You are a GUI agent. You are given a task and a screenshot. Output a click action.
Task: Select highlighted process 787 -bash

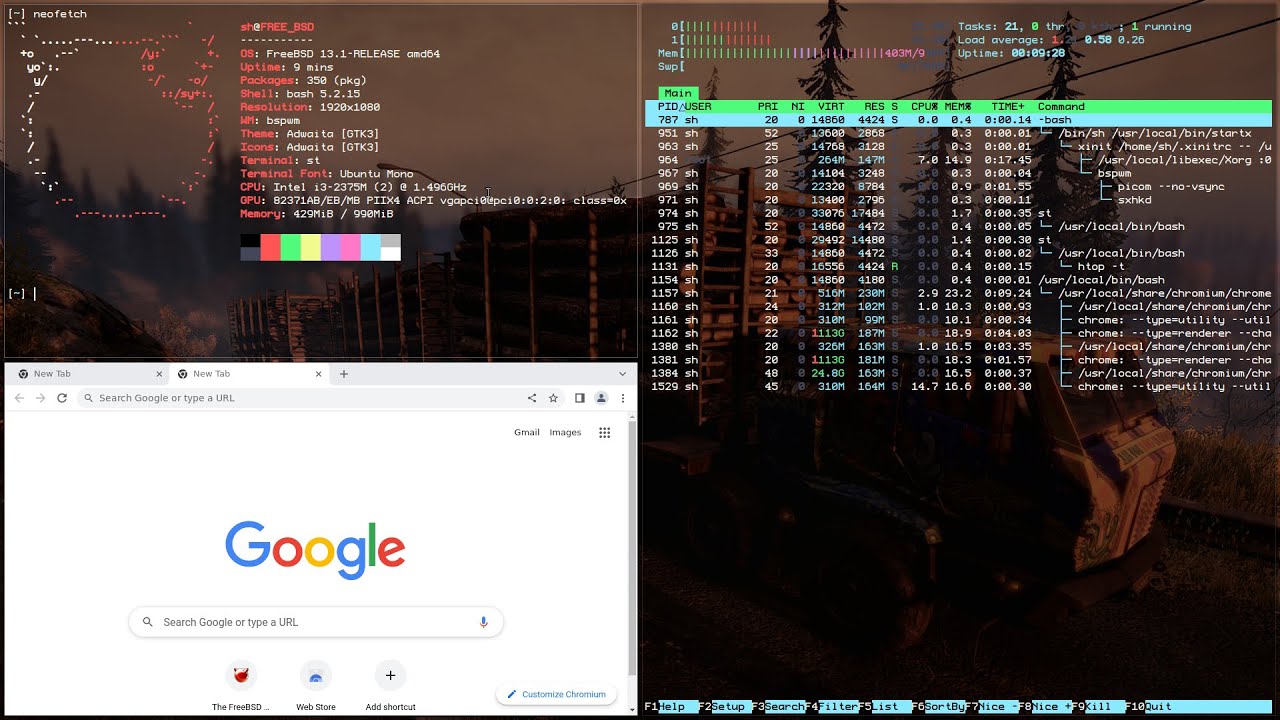(958, 120)
